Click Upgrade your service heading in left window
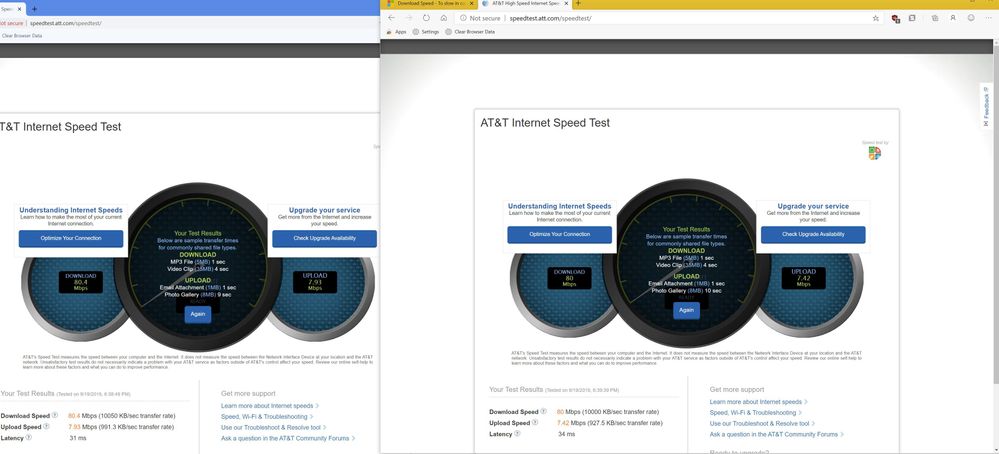 tap(324, 210)
